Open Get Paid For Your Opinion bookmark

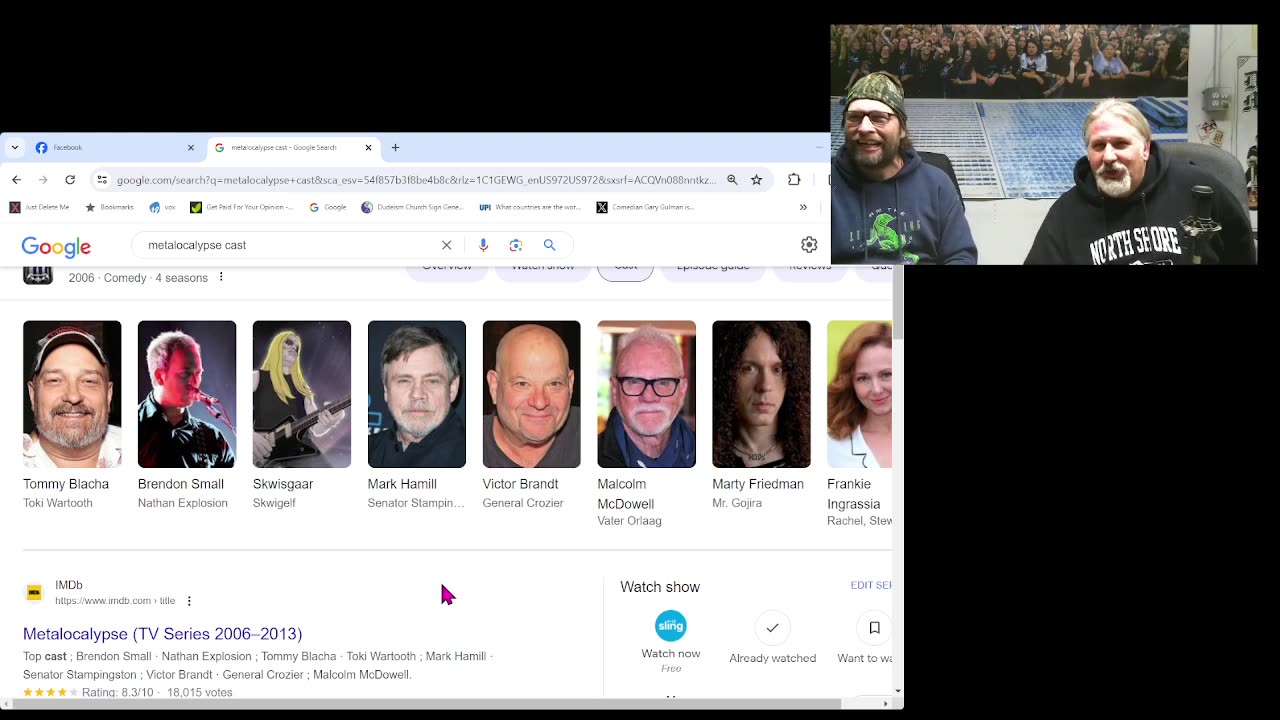pyautogui.click(x=242, y=207)
